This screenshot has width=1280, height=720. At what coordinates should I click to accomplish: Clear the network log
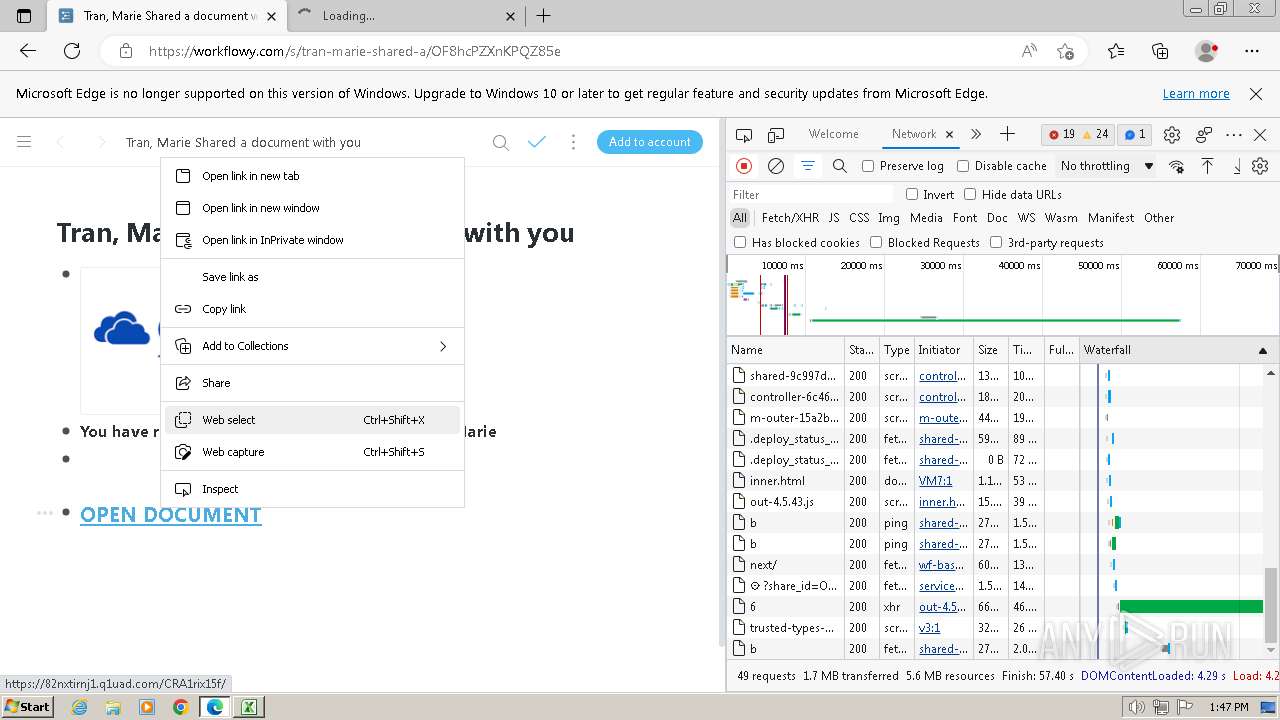pos(776,166)
